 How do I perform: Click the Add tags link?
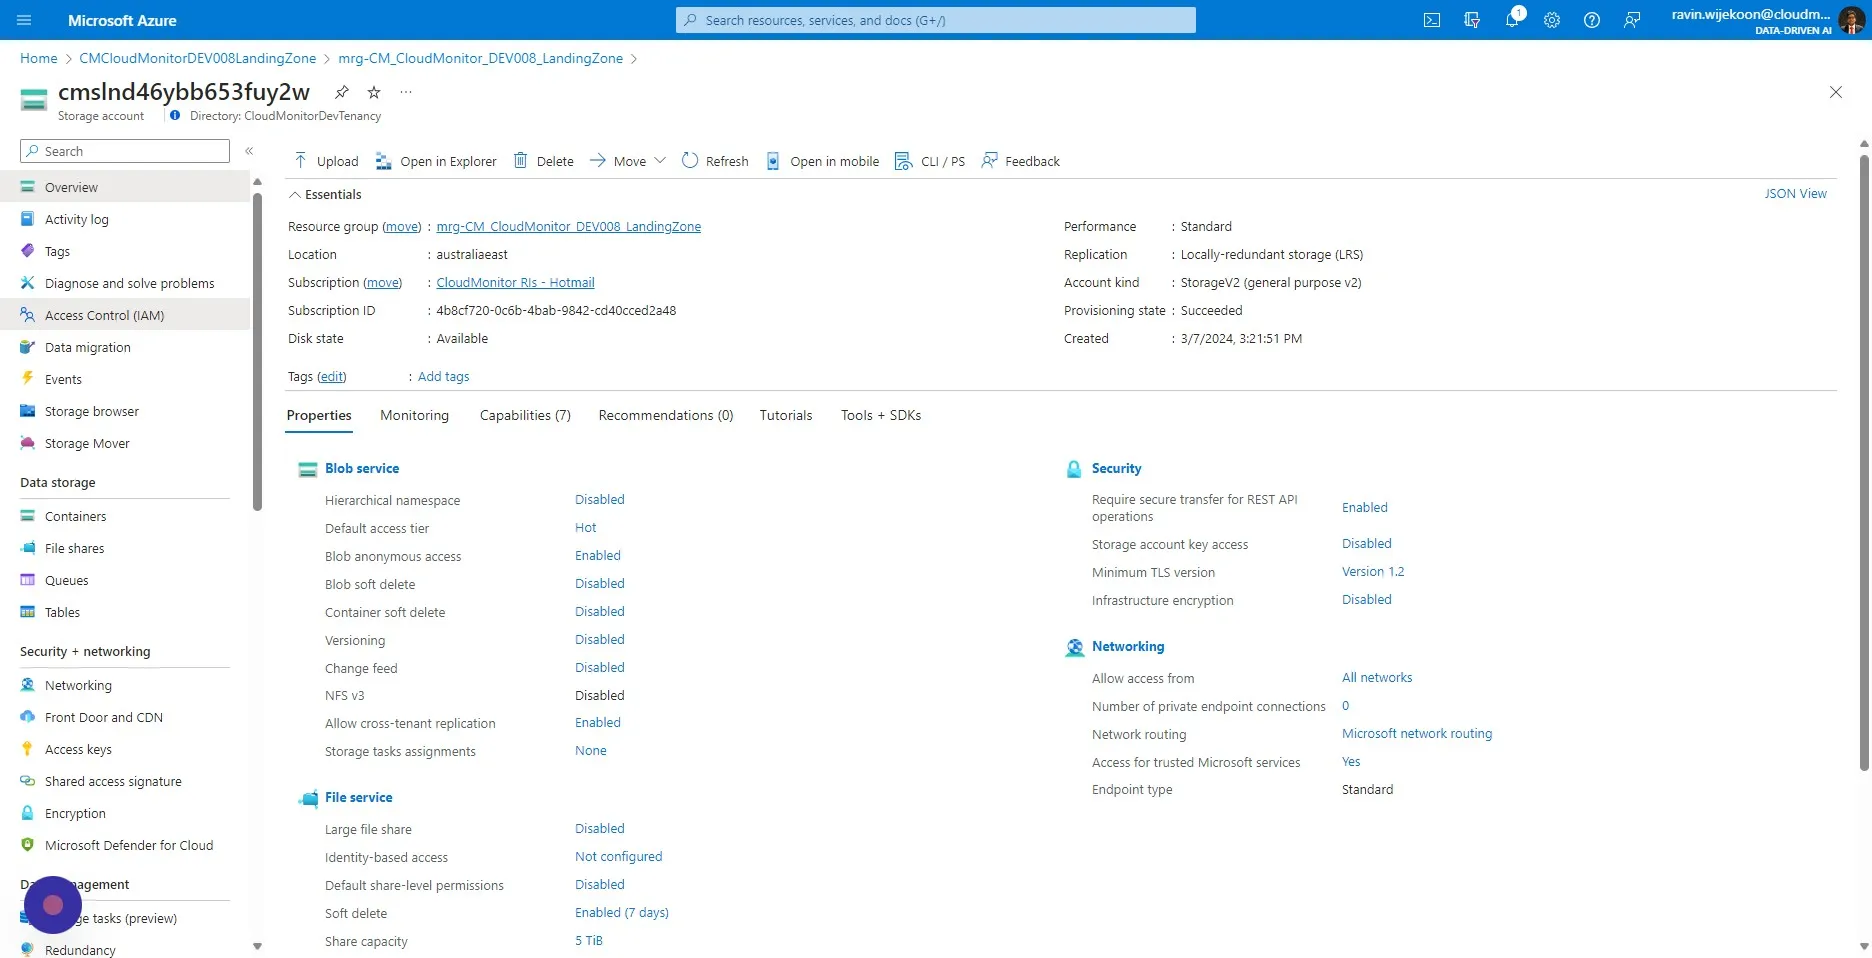click(x=443, y=377)
